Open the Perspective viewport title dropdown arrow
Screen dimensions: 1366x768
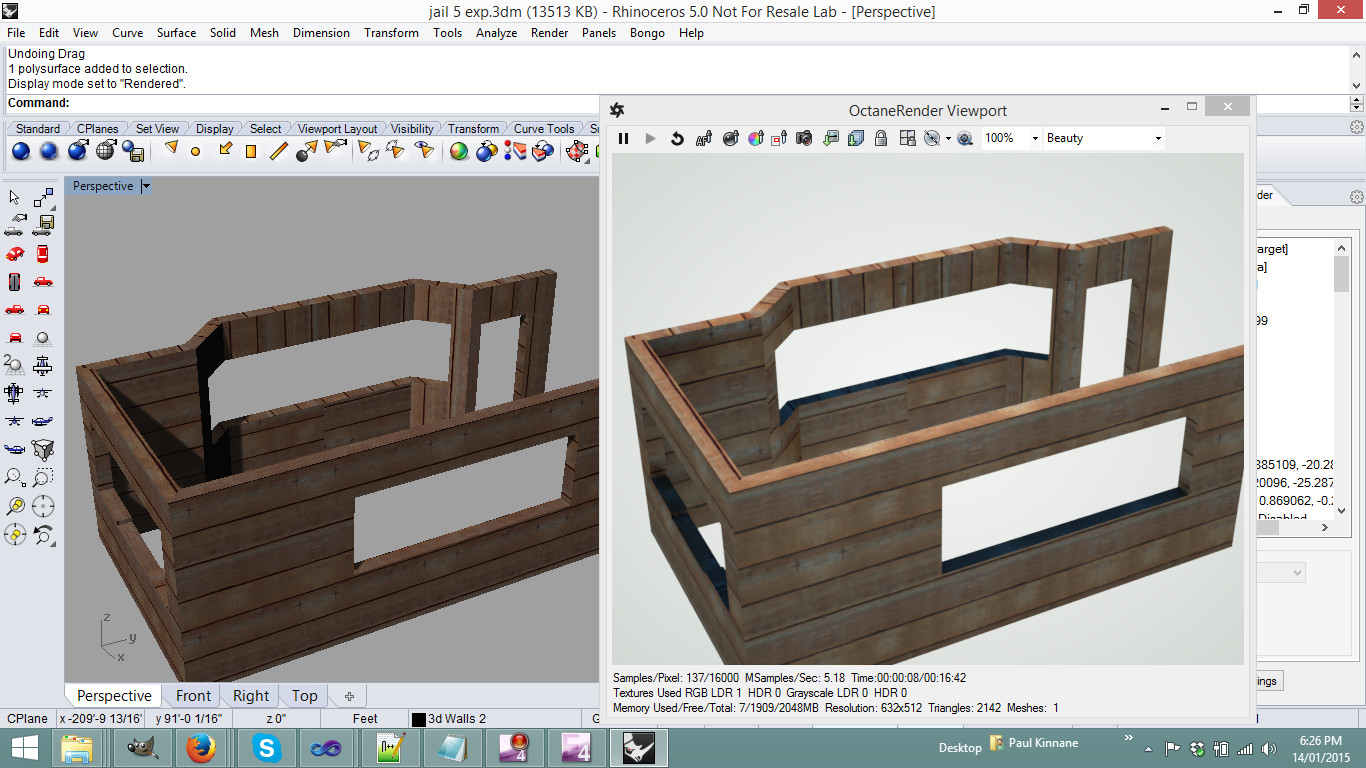[x=146, y=186]
